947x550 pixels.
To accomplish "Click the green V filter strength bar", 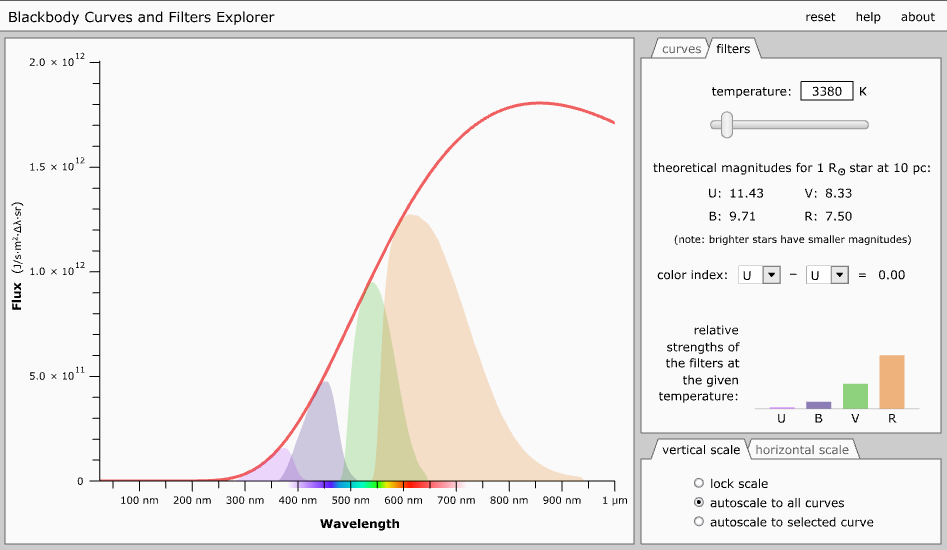I will click(x=855, y=396).
